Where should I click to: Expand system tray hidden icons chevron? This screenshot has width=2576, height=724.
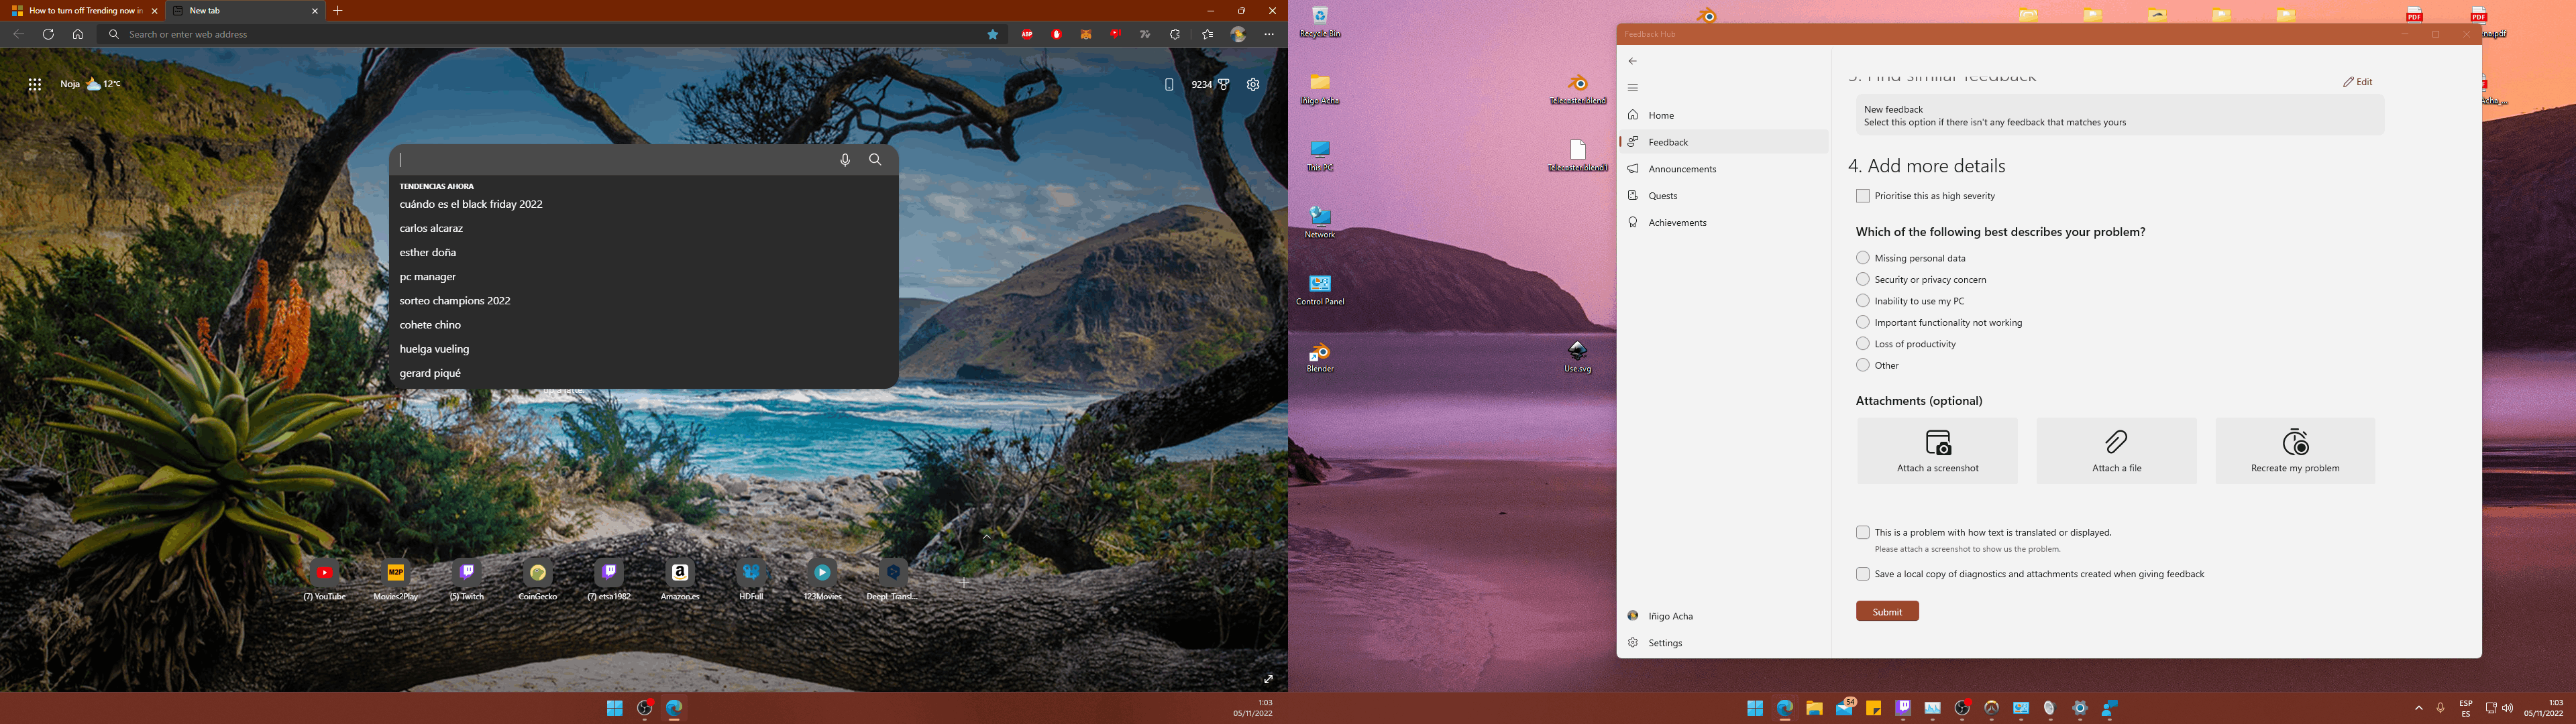[x=2419, y=708]
